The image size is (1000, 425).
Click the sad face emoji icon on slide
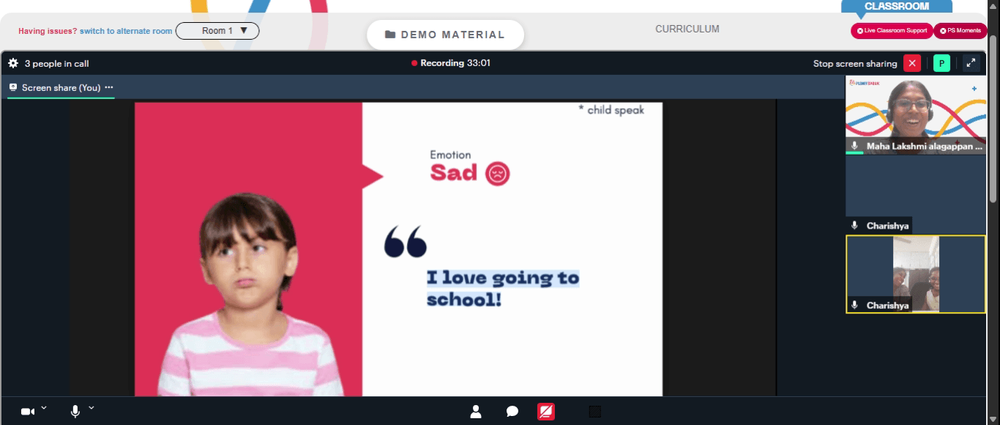coord(497,173)
